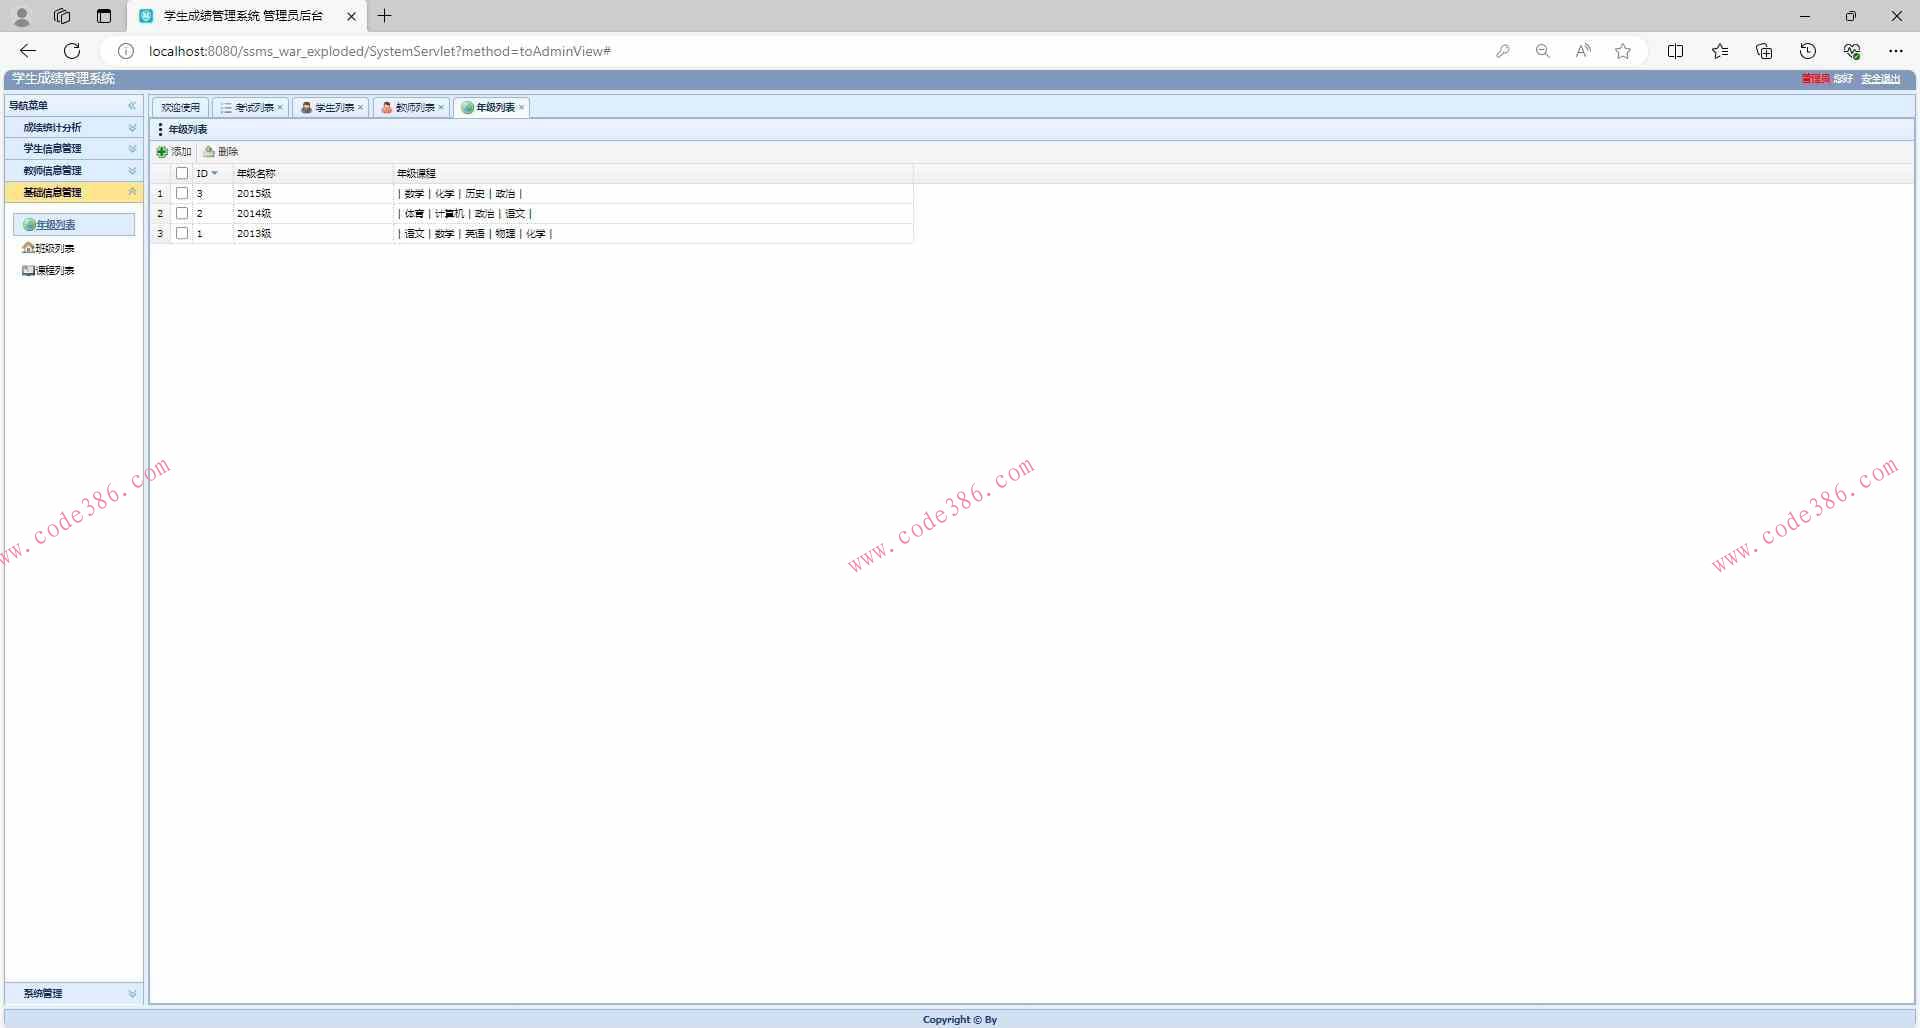
Task: Click the 2013级 grade name cell
Action: (313, 234)
